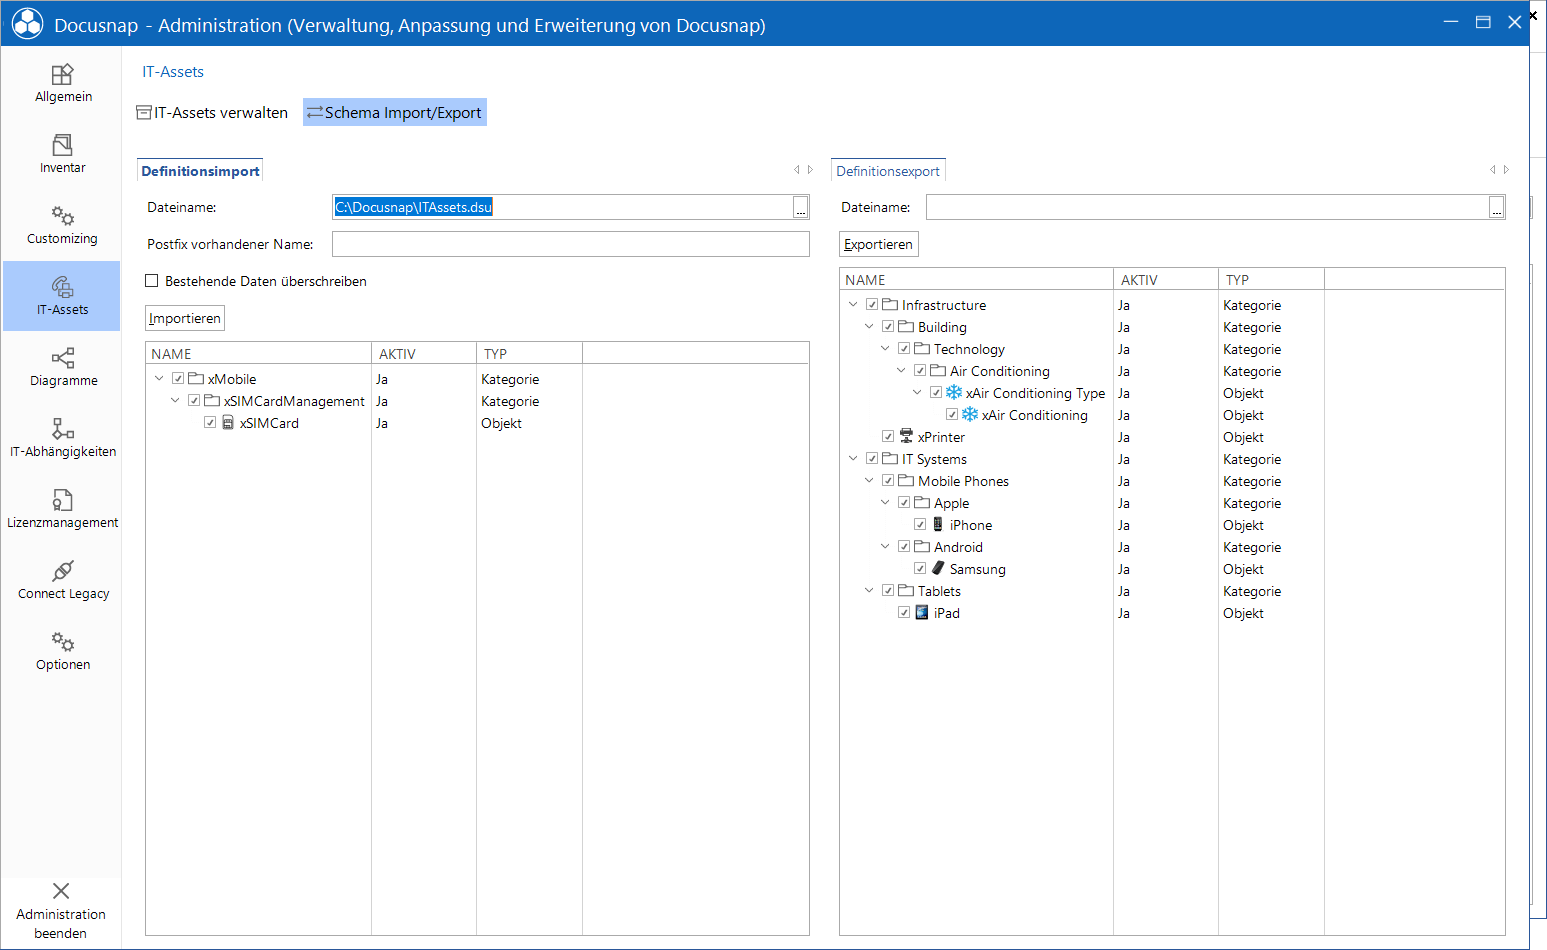Collapse the xMobile tree node

[x=159, y=379]
